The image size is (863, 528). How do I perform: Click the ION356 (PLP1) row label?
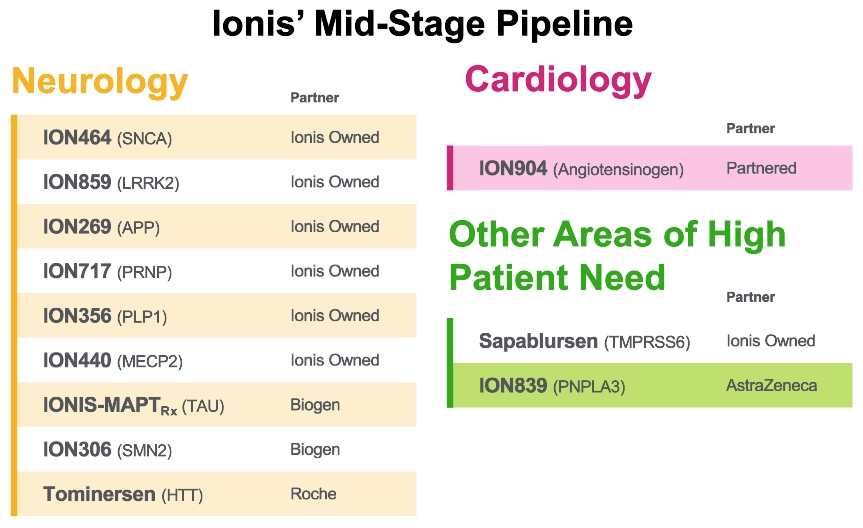click(x=105, y=316)
